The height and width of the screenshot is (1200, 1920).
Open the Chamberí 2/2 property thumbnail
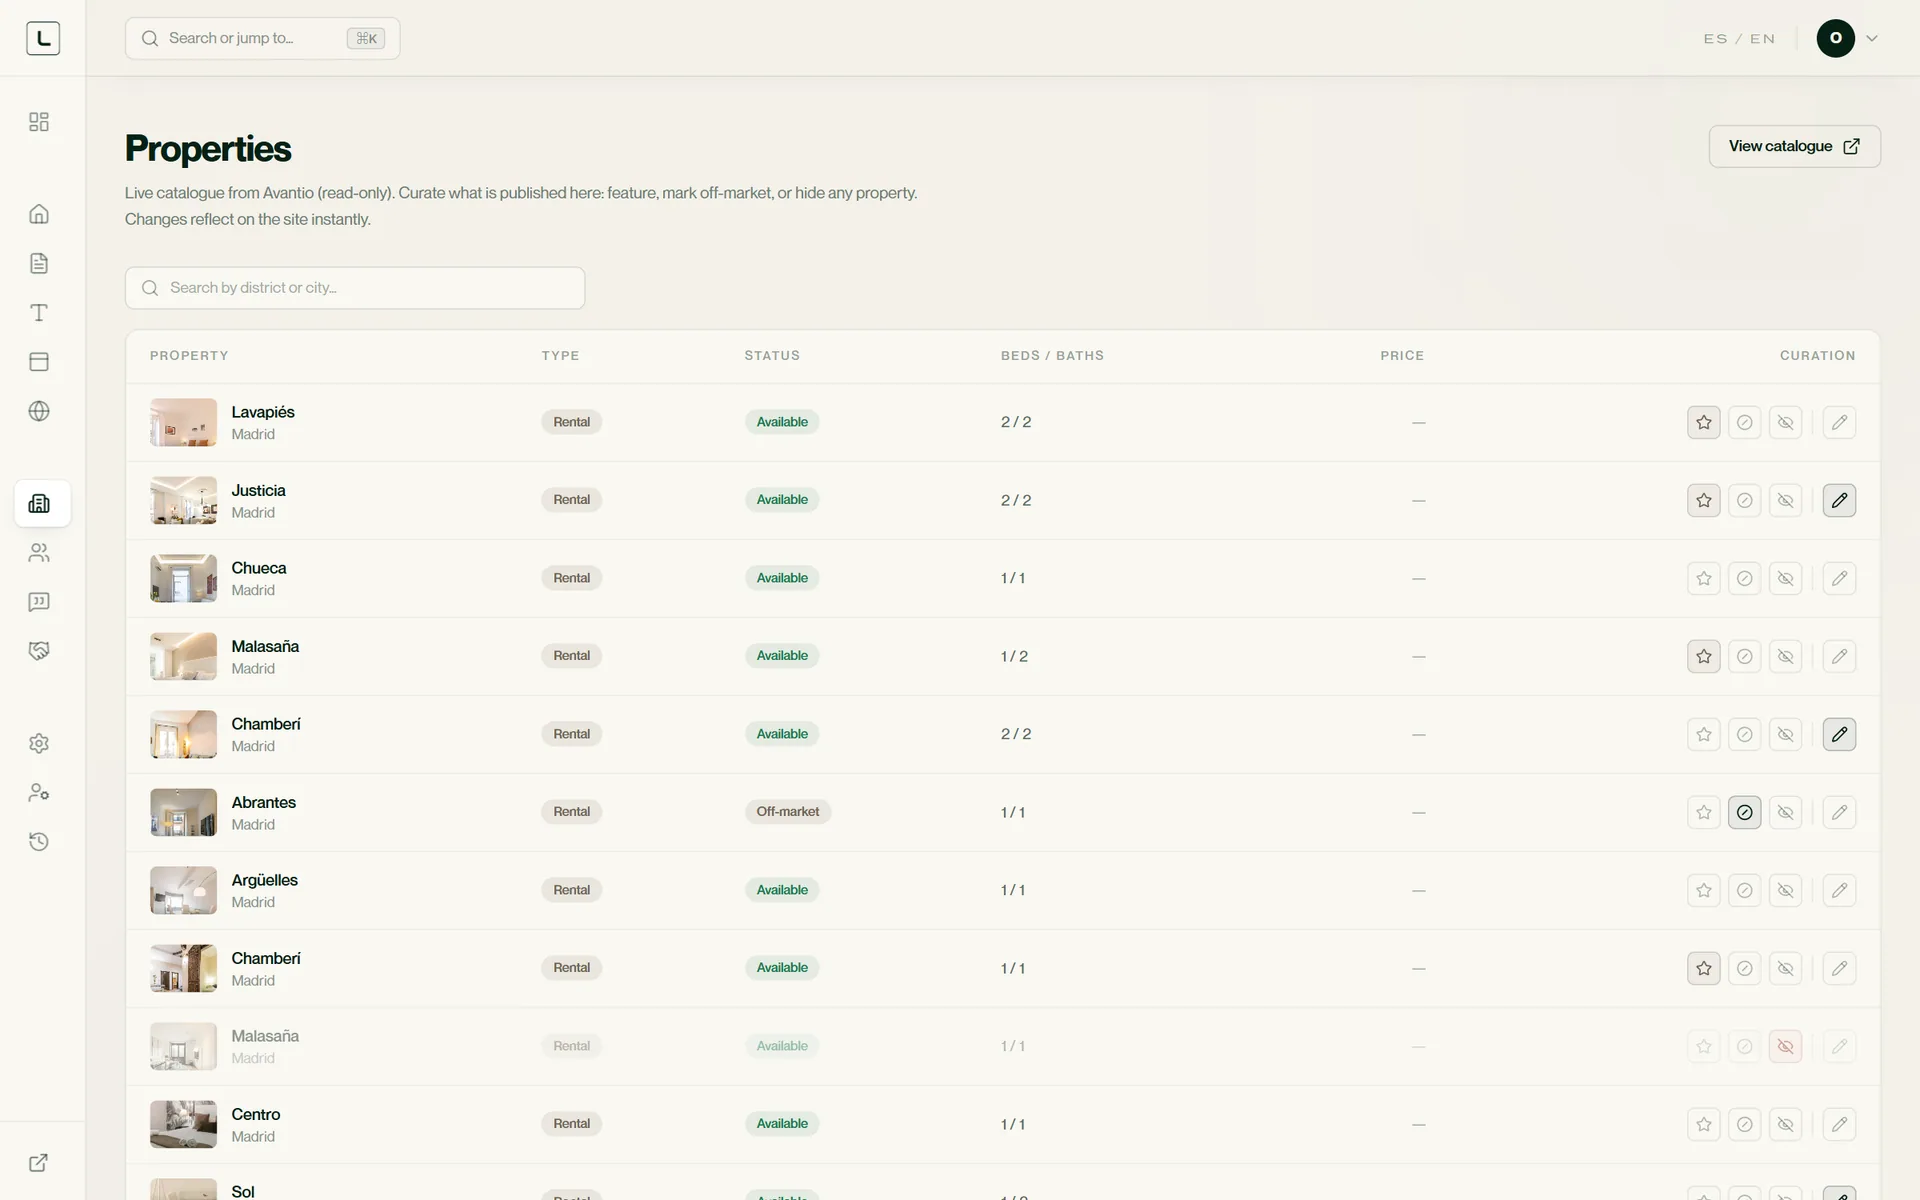(183, 734)
